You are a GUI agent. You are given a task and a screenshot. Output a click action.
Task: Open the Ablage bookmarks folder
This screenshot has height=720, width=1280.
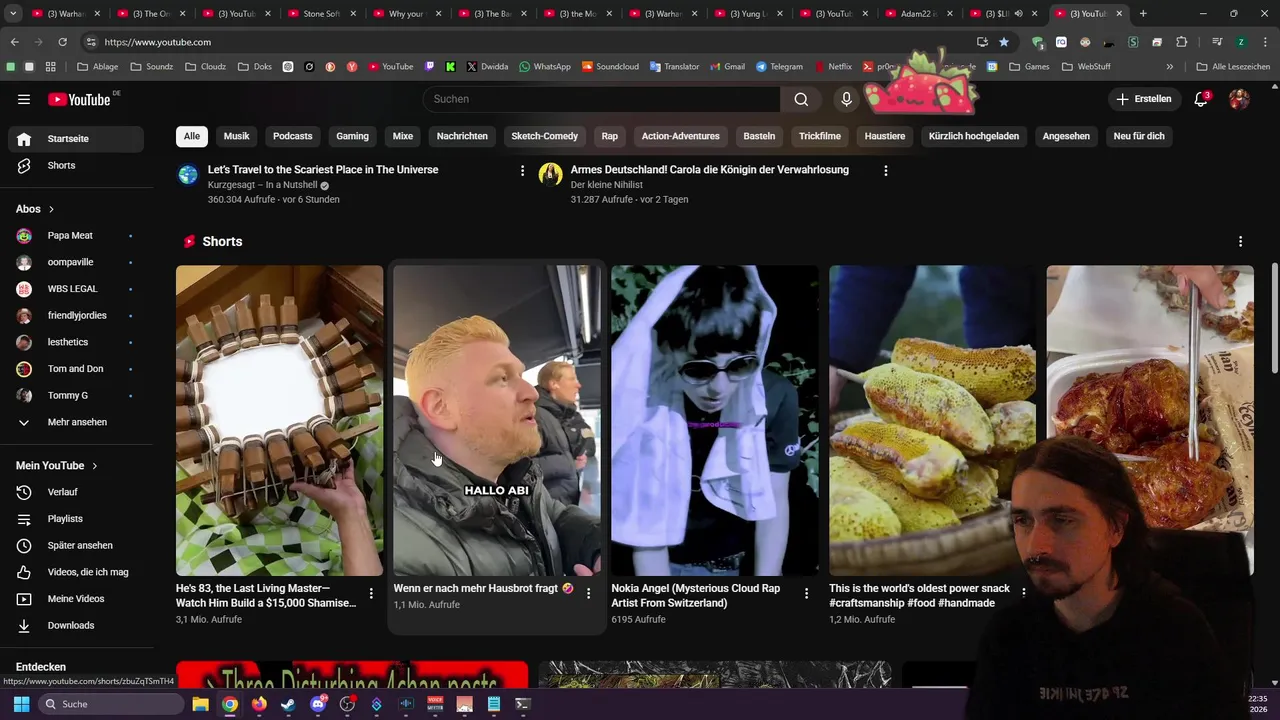tap(98, 67)
